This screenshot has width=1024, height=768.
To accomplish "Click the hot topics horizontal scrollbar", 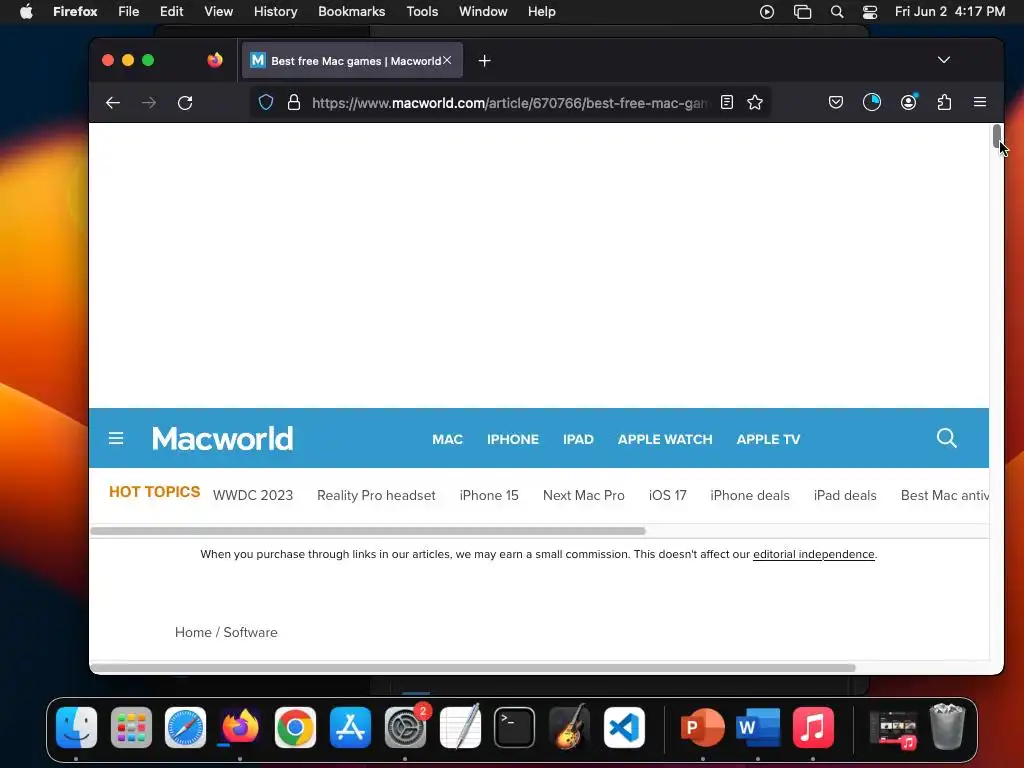I will [x=368, y=531].
